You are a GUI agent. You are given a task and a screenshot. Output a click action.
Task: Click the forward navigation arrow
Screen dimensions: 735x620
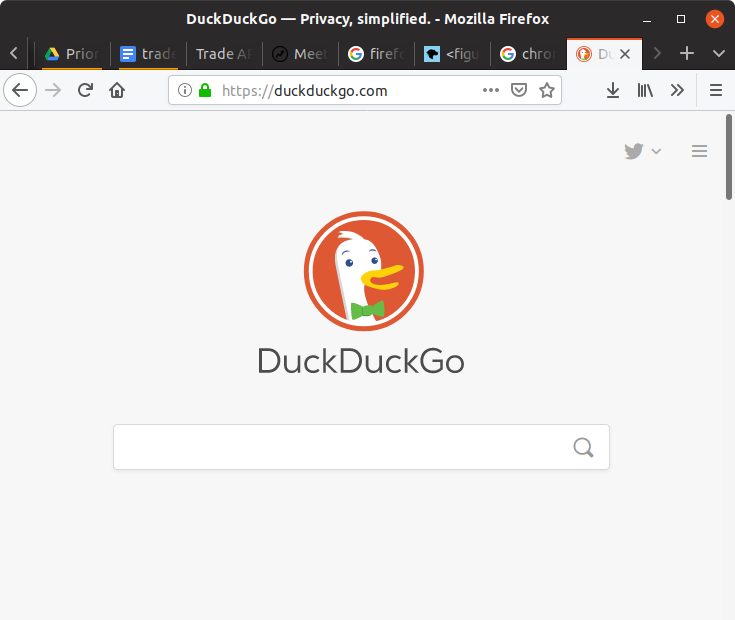click(x=53, y=90)
